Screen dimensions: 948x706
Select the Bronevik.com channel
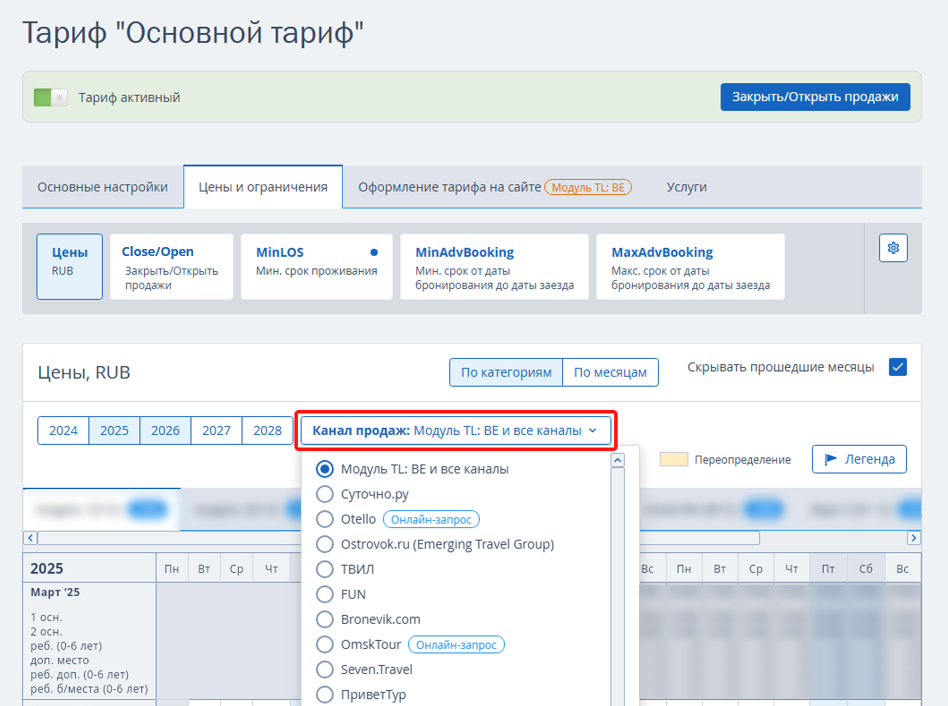coord(324,619)
